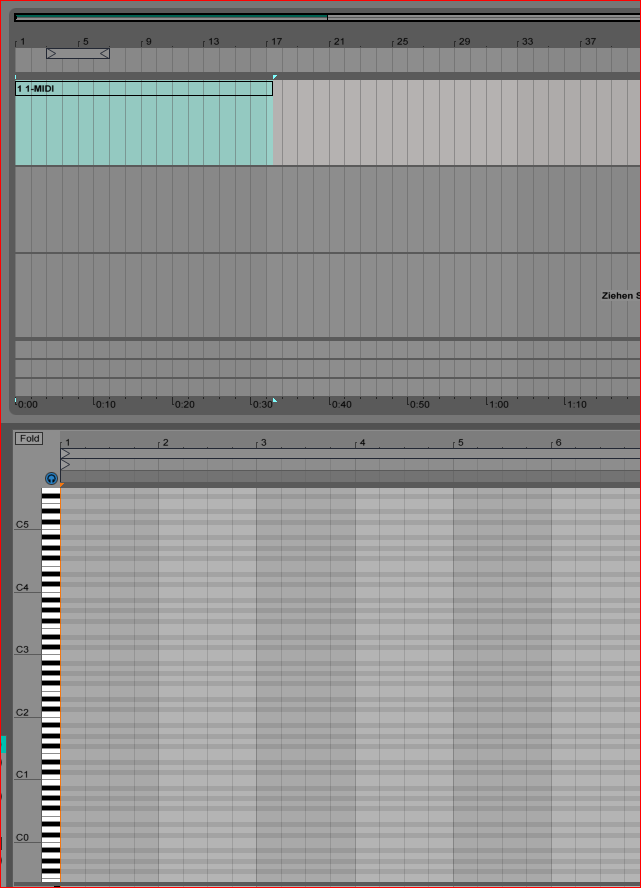Click bar 5 in the arrangement ruler
The height and width of the screenshot is (888, 641).
86,41
